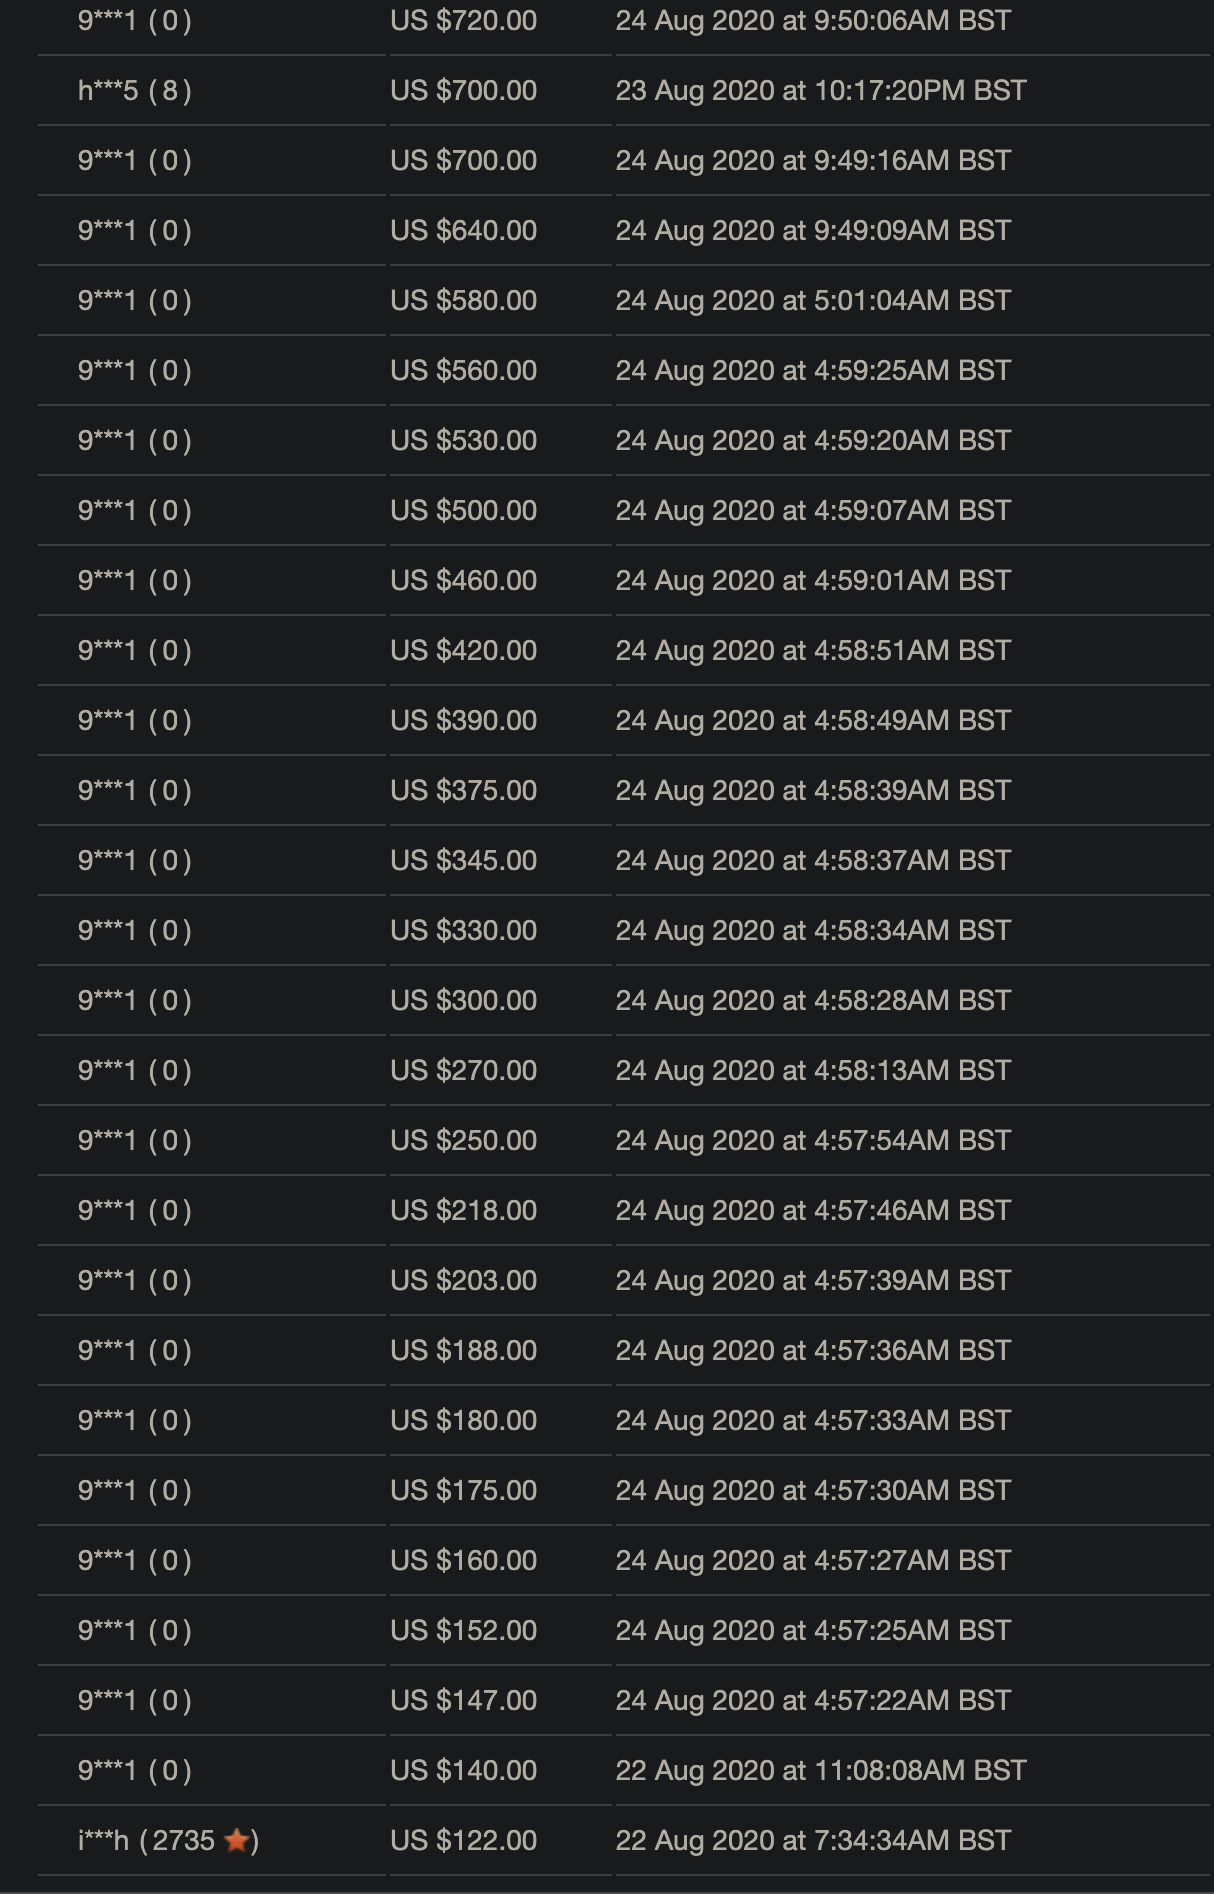Select the US $152.00 bid amount
The height and width of the screenshot is (1894, 1214).
click(x=464, y=1631)
